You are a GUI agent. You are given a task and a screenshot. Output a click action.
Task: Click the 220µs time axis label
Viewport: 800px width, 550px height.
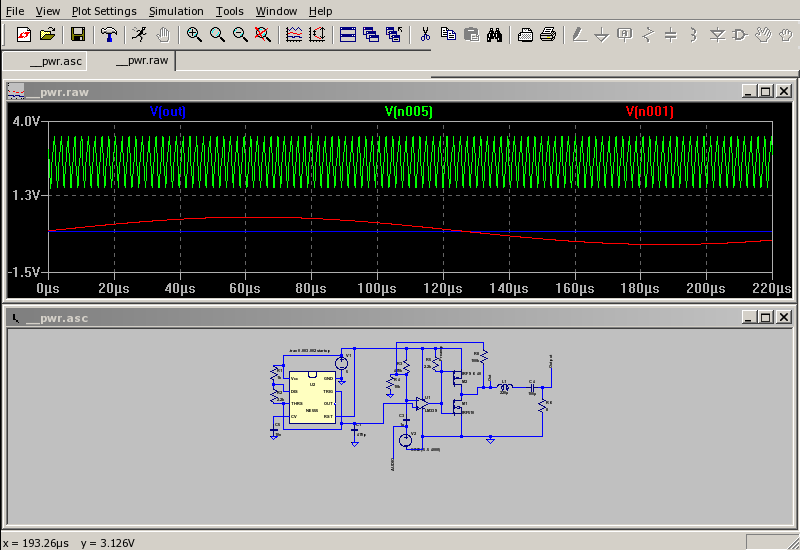pyautogui.click(x=771, y=288)
